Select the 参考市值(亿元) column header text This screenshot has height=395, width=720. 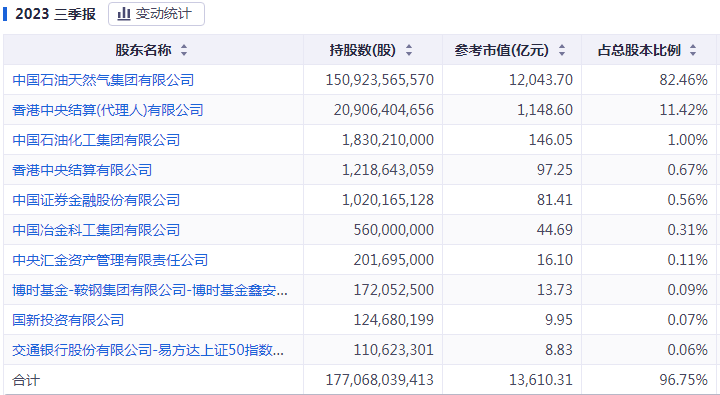[502, 50]
